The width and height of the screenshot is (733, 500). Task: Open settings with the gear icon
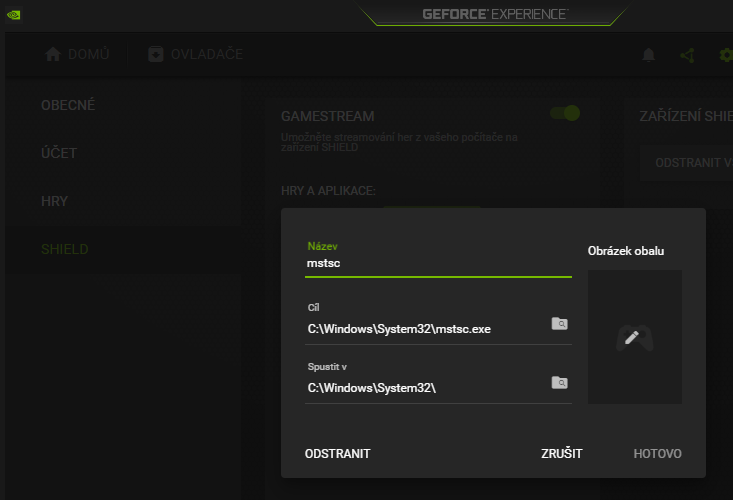[726, 55]
